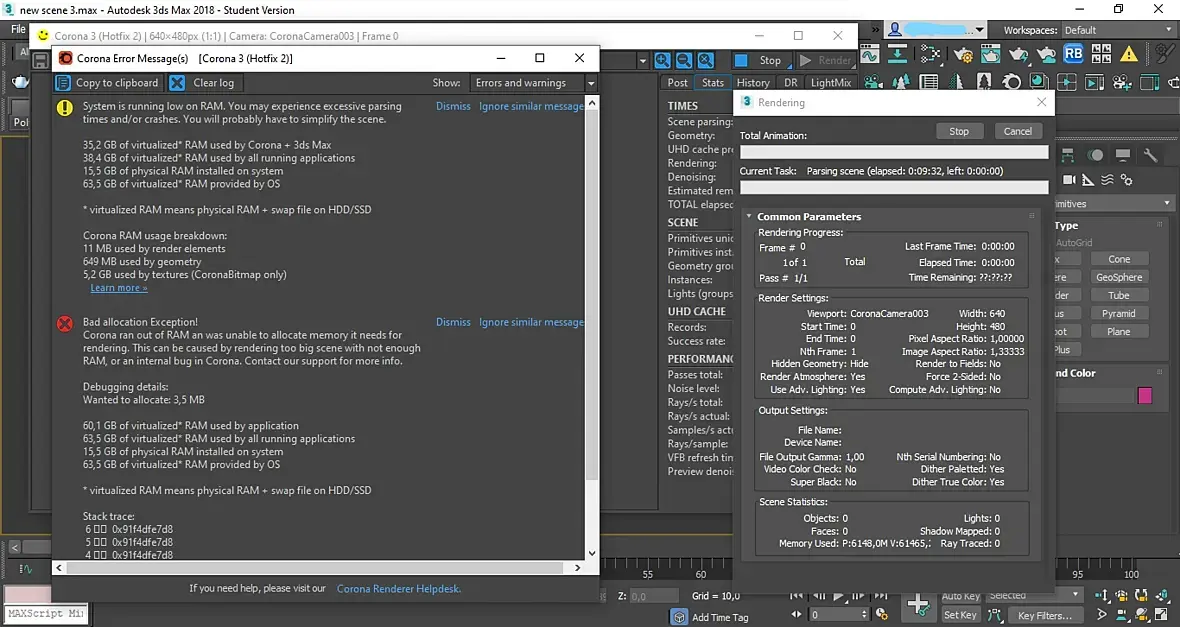Click the yellow warning triangle icon
The width and height of the screenshot is (1180, 627).
click(x=1129, y=54)
